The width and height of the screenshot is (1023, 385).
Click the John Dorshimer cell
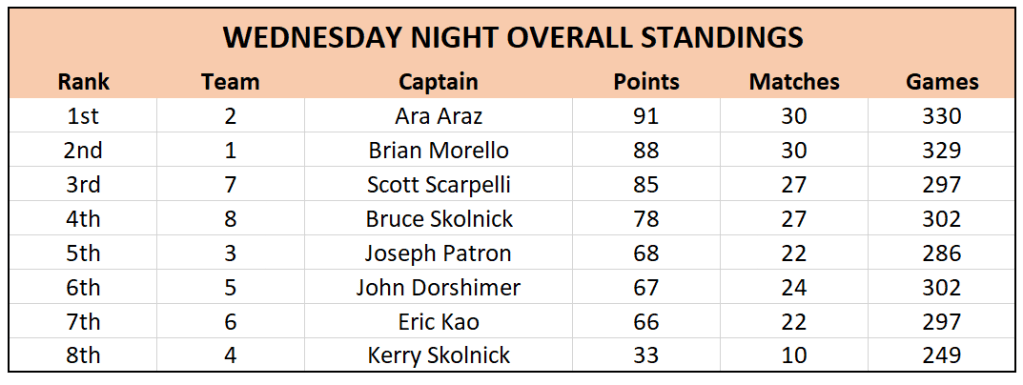coord(438,287)
